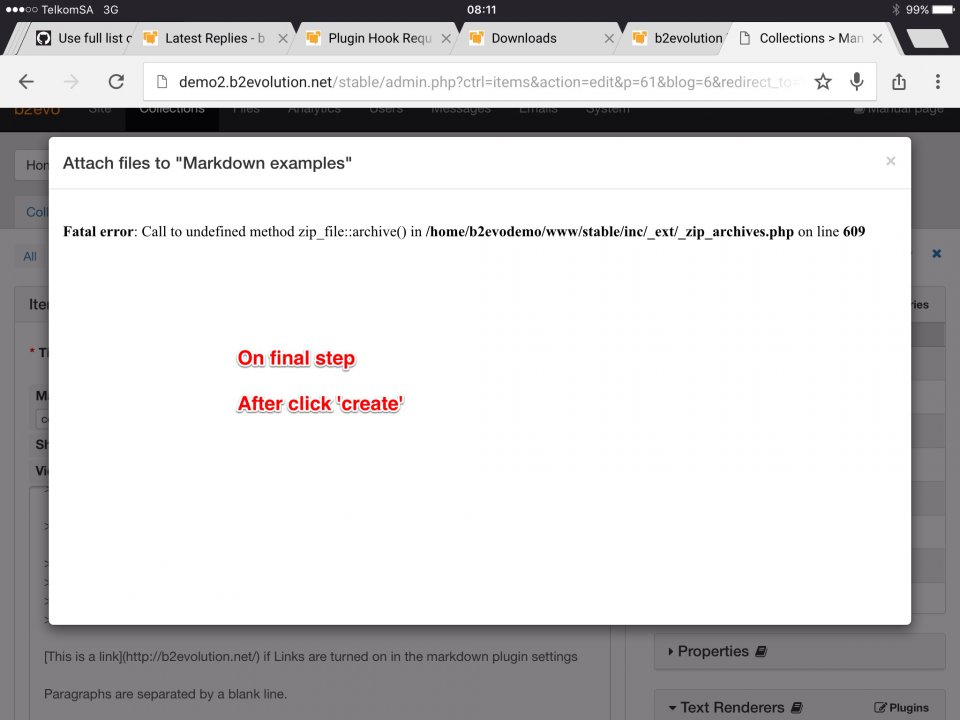
Task: Open the Plugins link in Text Renderers
Action: 901,708
